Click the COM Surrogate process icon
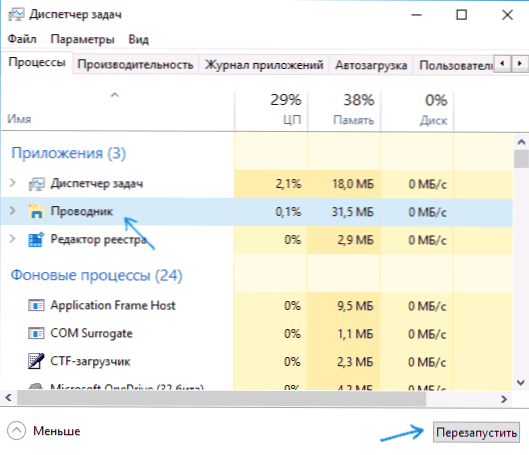 click(36, 333)
